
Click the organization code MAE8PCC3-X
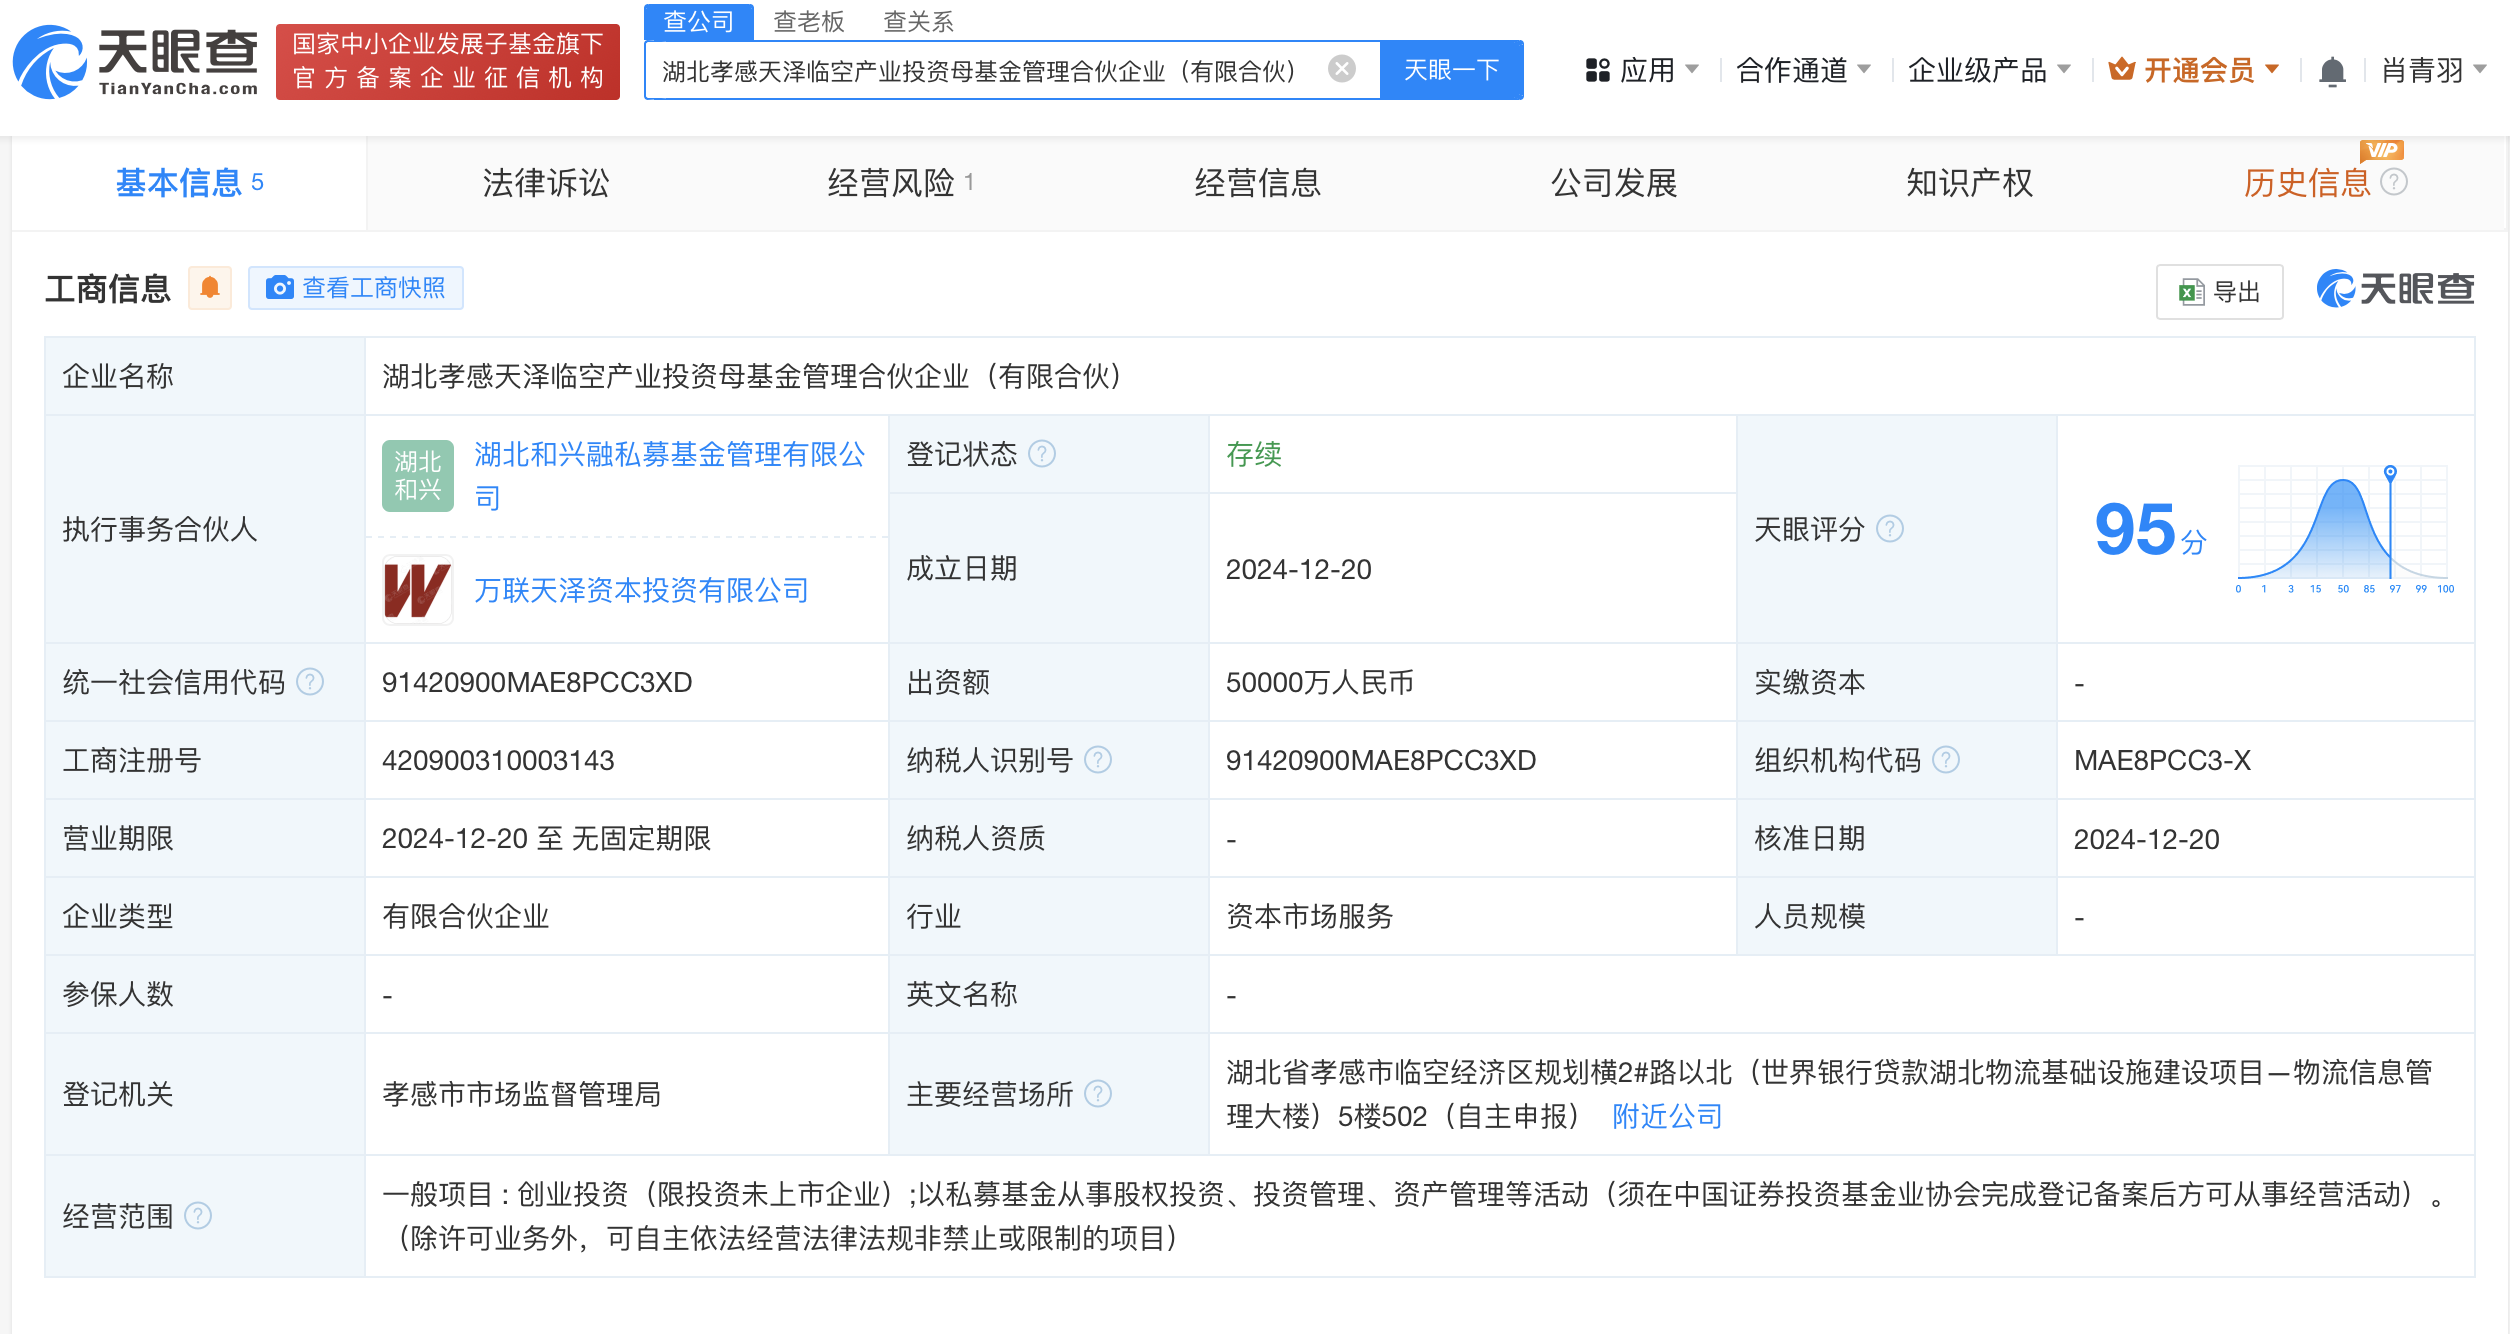[2162, 760]
